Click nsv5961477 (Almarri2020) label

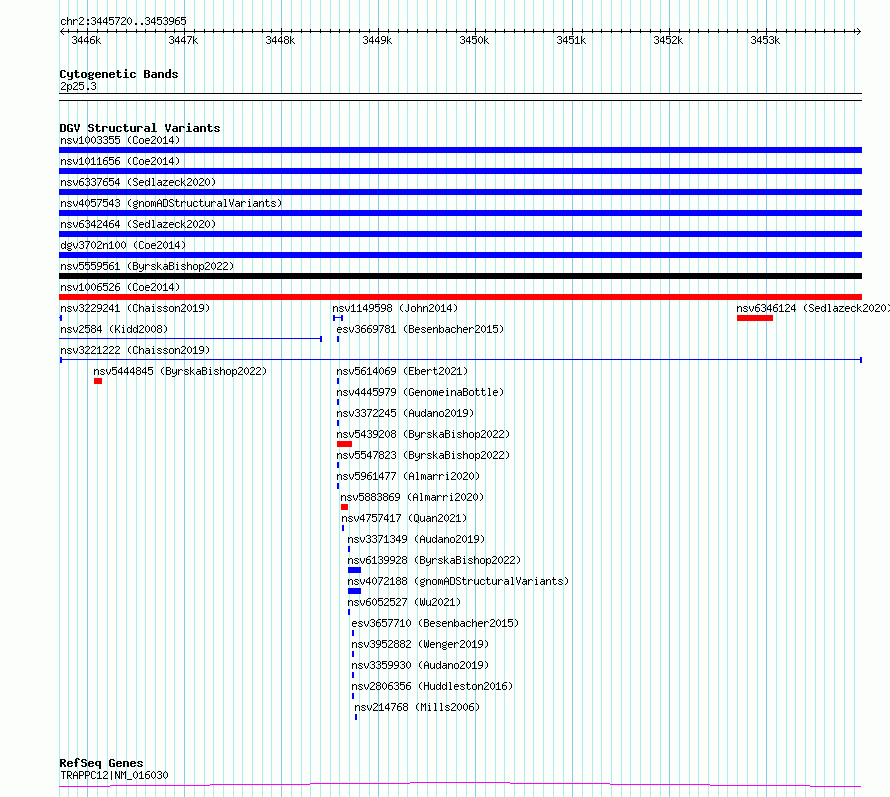408,476
